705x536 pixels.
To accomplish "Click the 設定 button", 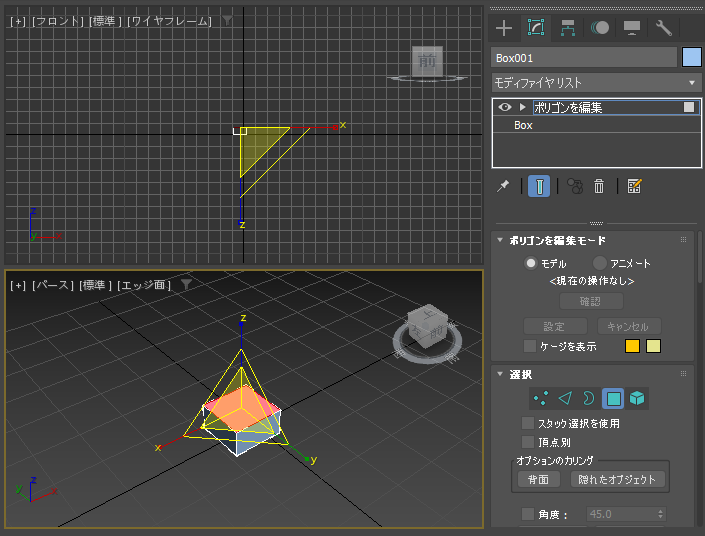I will tap(555, 326).
